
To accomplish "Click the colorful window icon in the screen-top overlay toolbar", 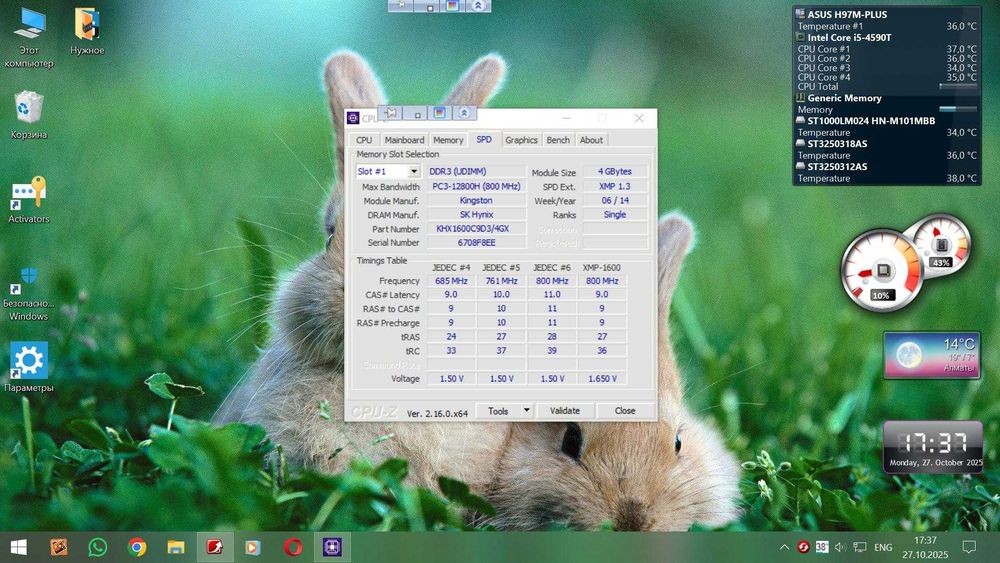I will click(452, 6).
